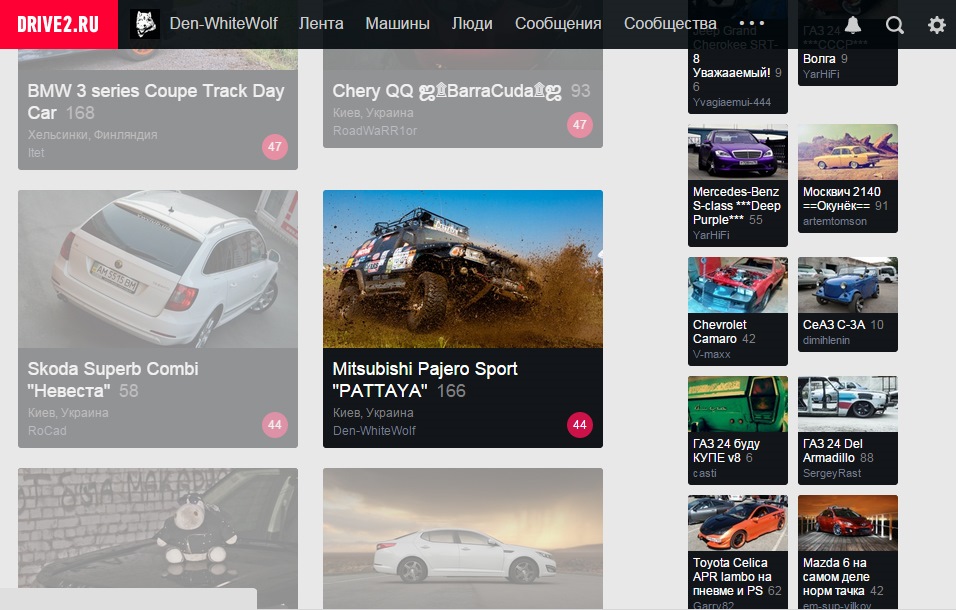
Task: Open the green ГАЗ 24 буду КУПЕ thumbnail
Action: pos(738,403)
